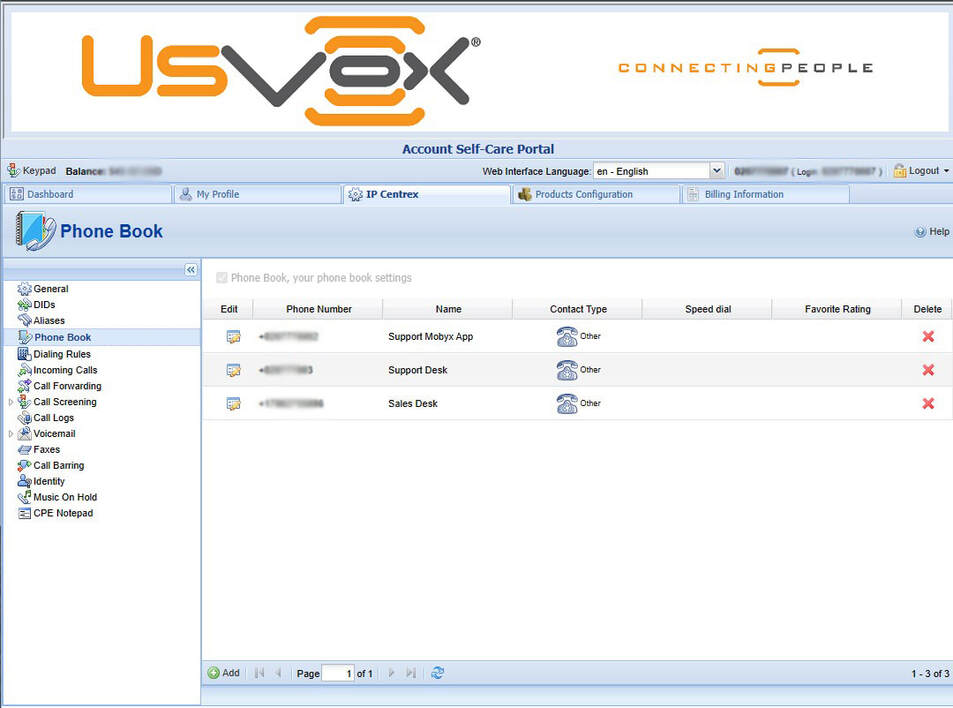953x708 pixels.
Task: Sort by Favorite Rating column header
Action: (837, 309)
